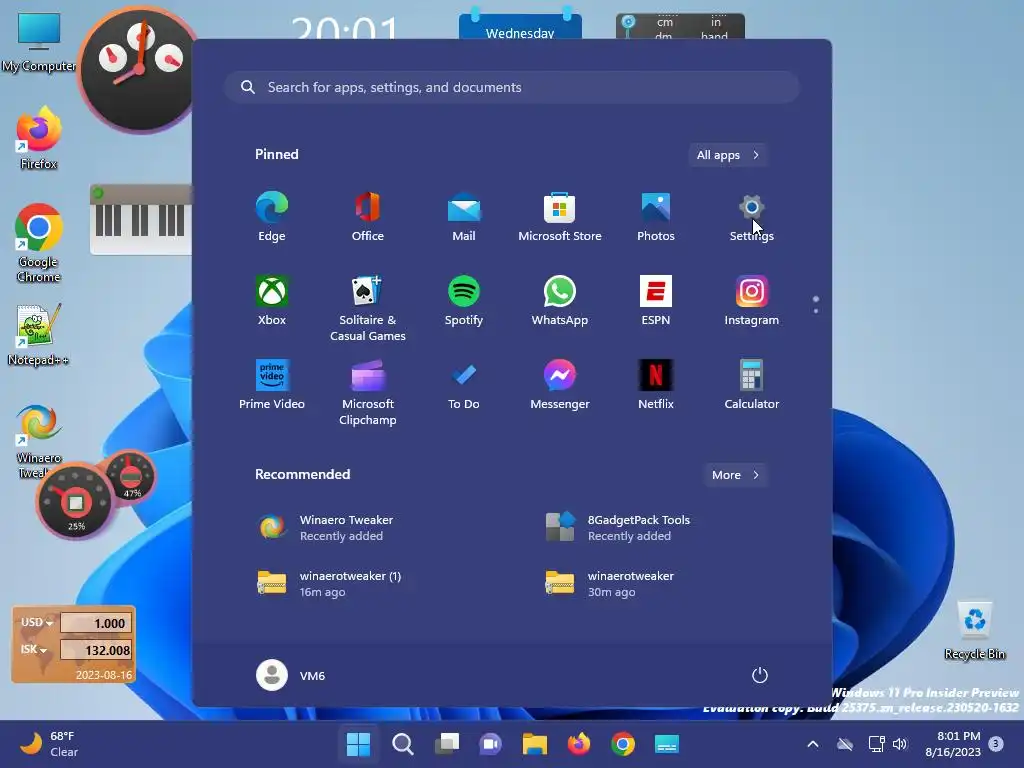
Task: Open ISK currency dropdown in gadget
Action: pos(33,649)
